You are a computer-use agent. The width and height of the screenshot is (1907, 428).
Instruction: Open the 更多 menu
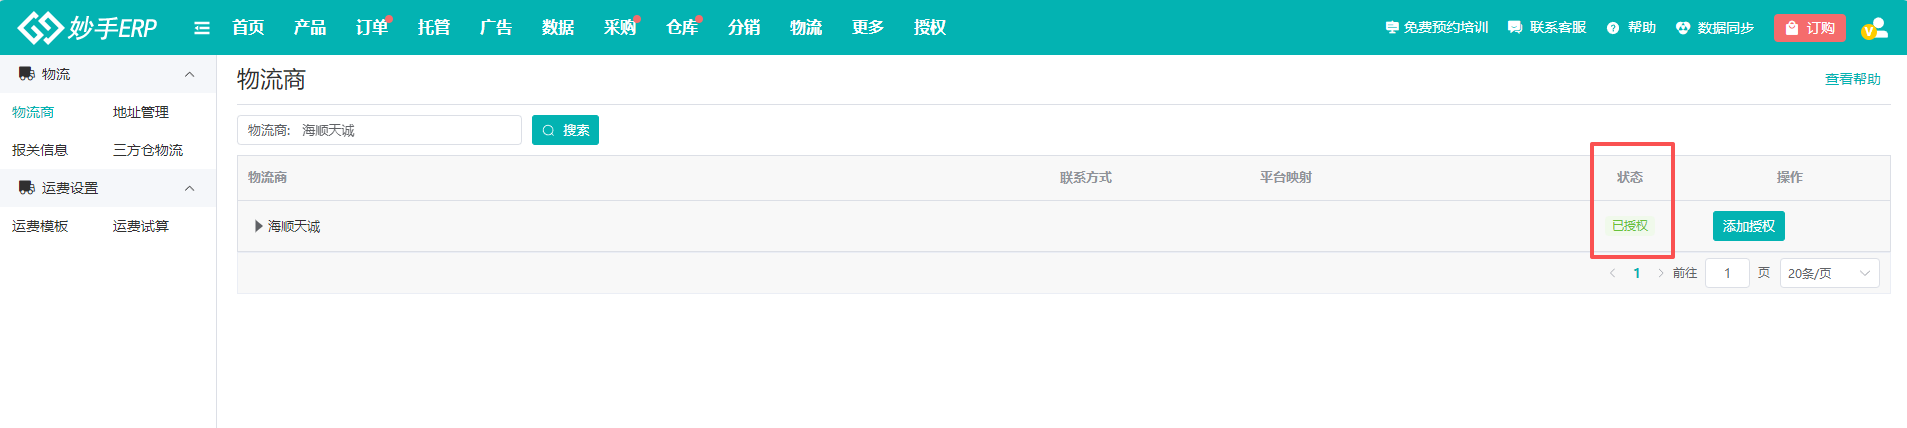click(x=868, y=27)
